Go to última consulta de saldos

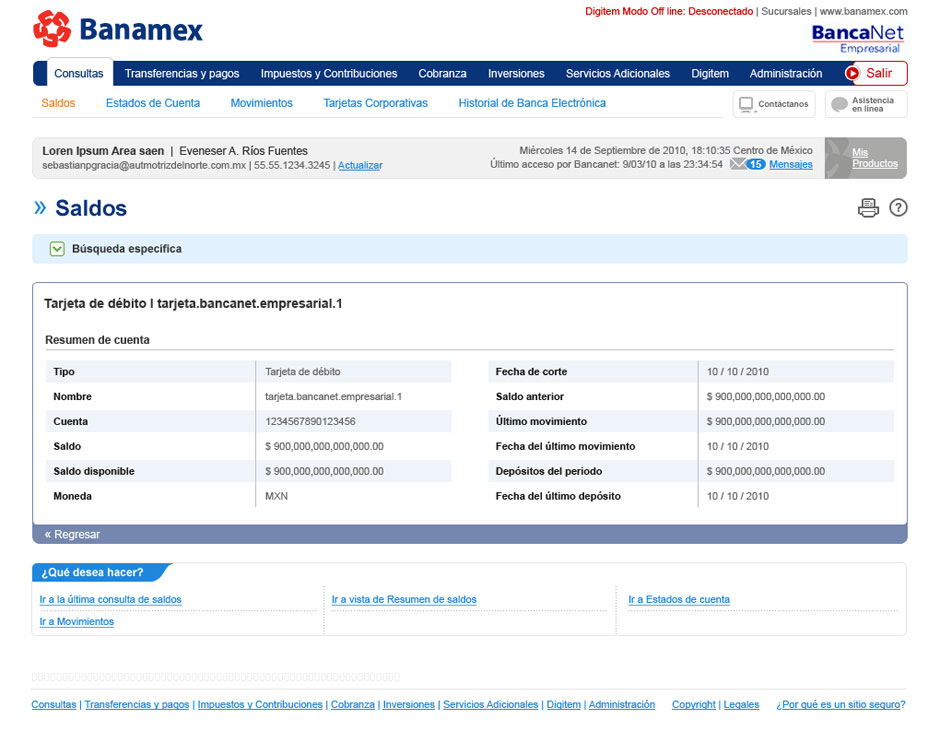(110, 599)
